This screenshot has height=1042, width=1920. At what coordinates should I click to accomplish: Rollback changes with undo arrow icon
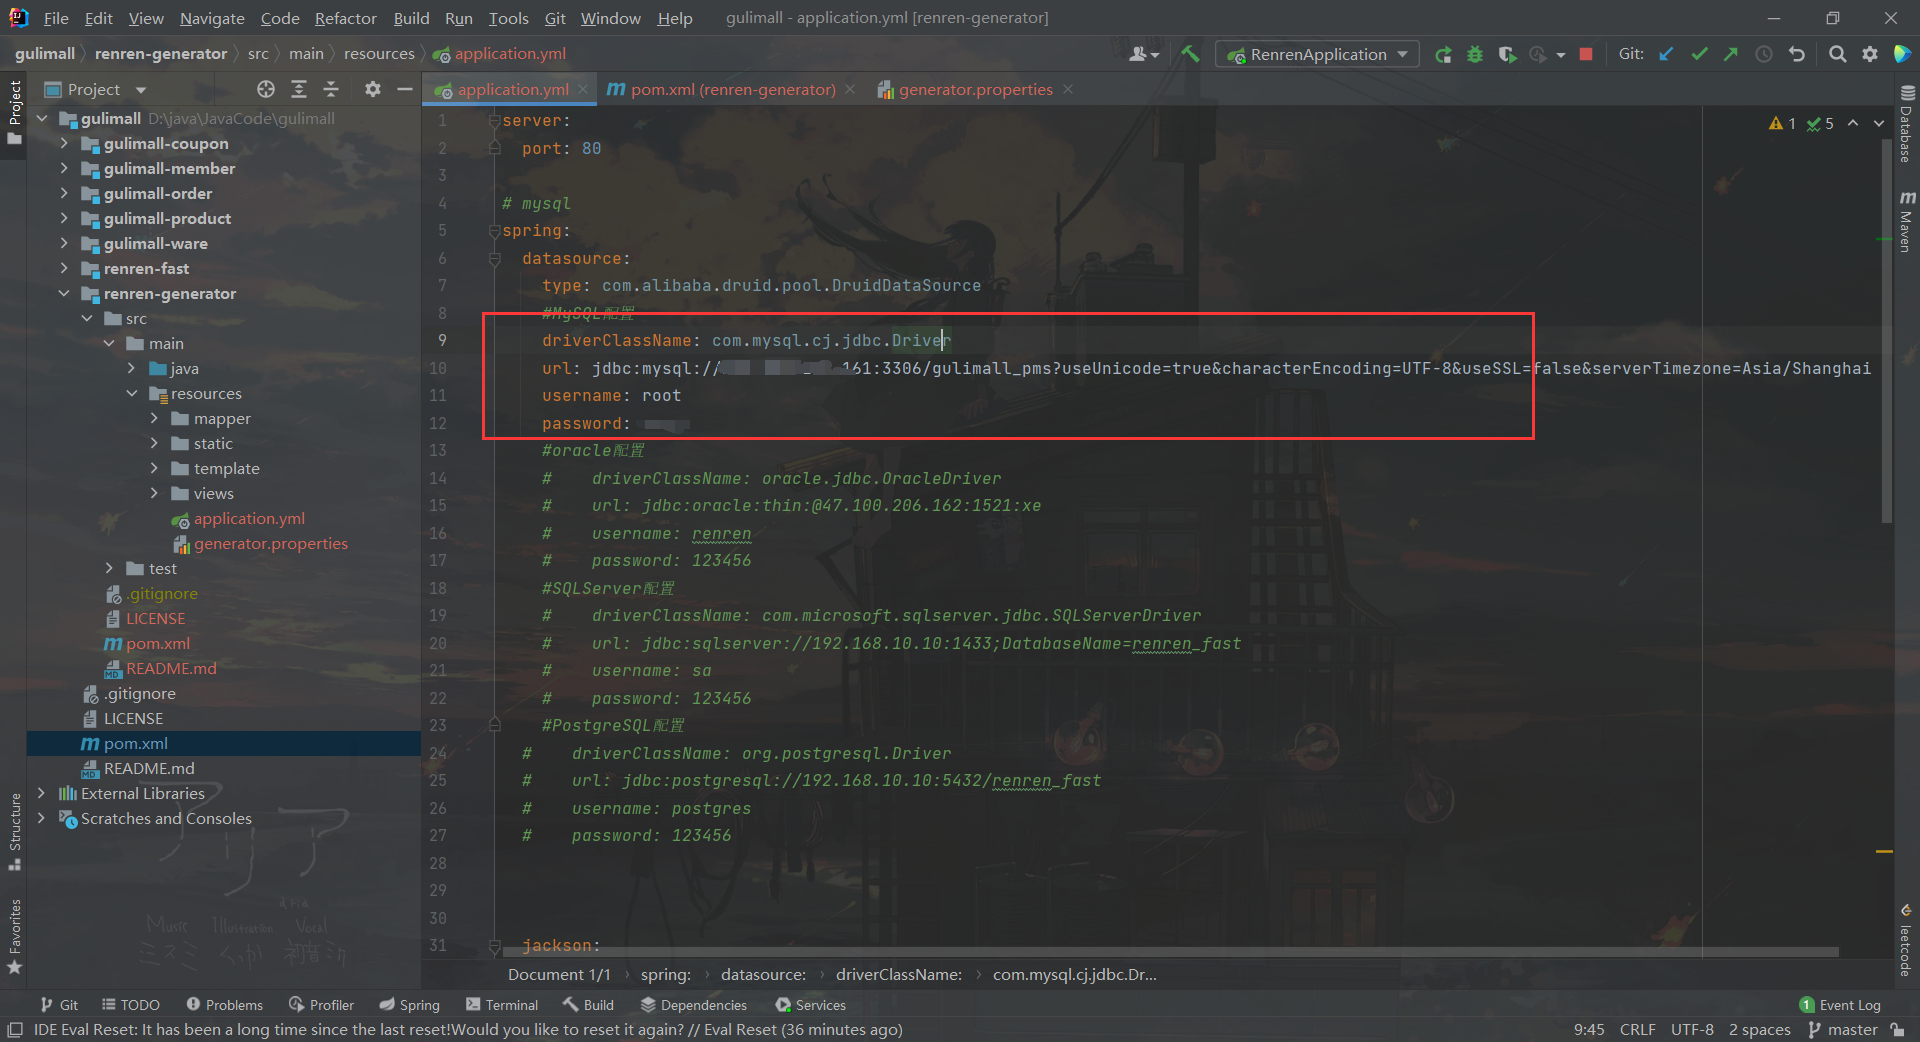(x=1797, y=54)
